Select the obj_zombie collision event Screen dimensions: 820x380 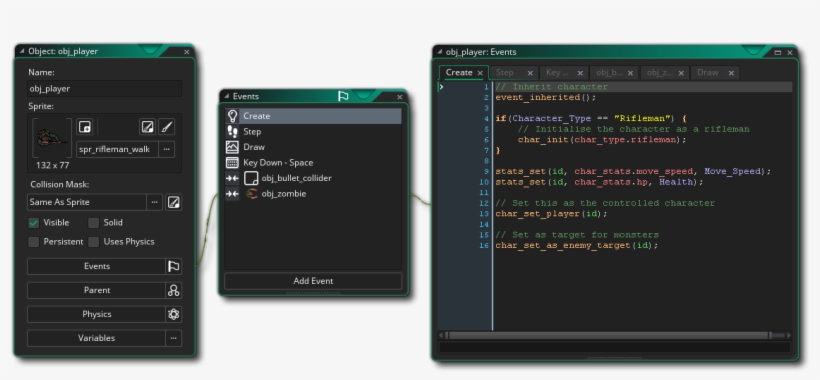click(x=313, y=193)
